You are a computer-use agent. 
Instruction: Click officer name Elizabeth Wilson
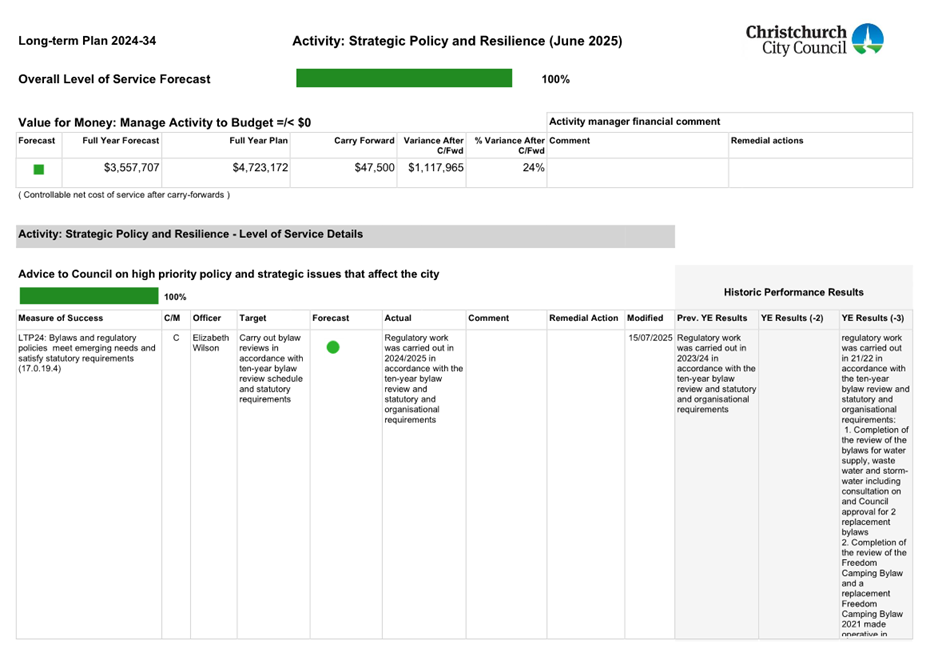[211, 343]
